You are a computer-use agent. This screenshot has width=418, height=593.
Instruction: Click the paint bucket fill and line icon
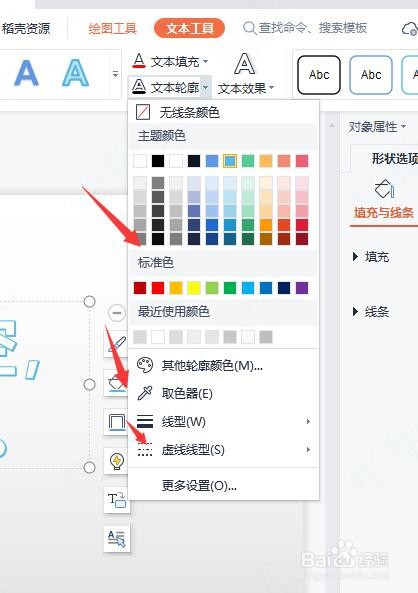point(384,189)
